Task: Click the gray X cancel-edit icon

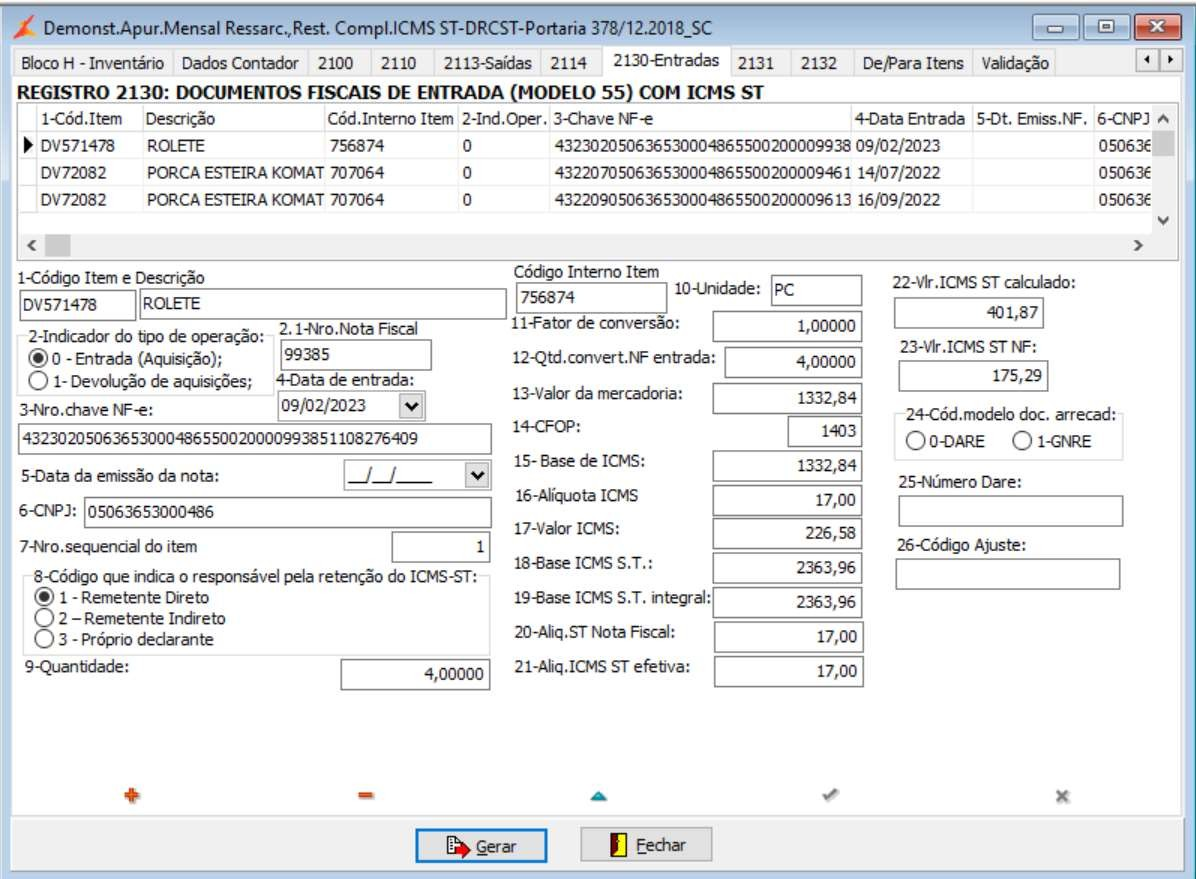Action: pyautogui.click(x=1062, y=796)
